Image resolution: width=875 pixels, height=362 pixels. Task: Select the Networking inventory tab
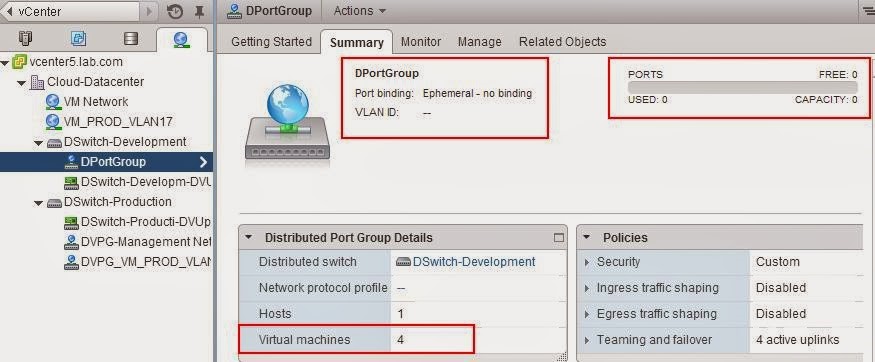[181, 39]
